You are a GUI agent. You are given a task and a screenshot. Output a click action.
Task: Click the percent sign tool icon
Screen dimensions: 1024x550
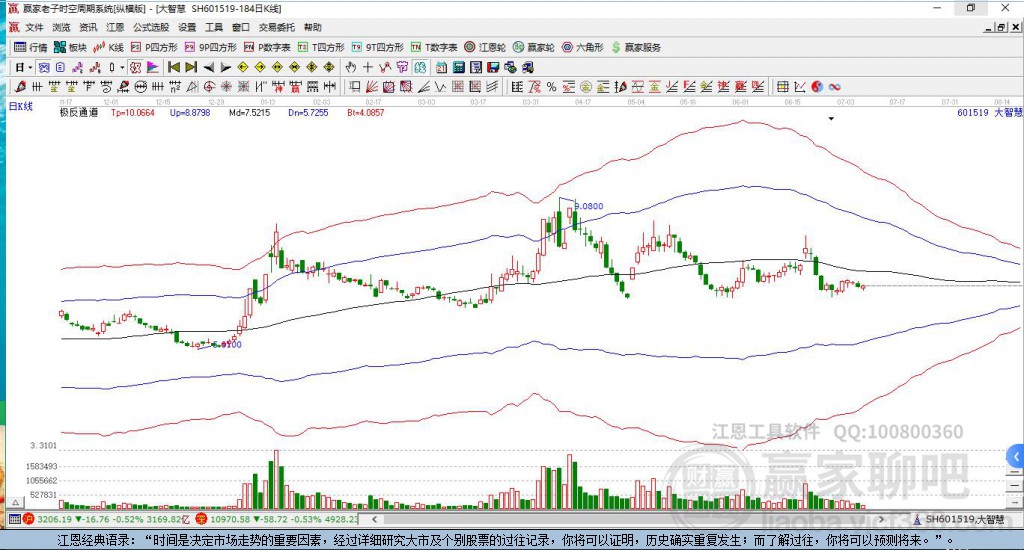coord(551,87)
